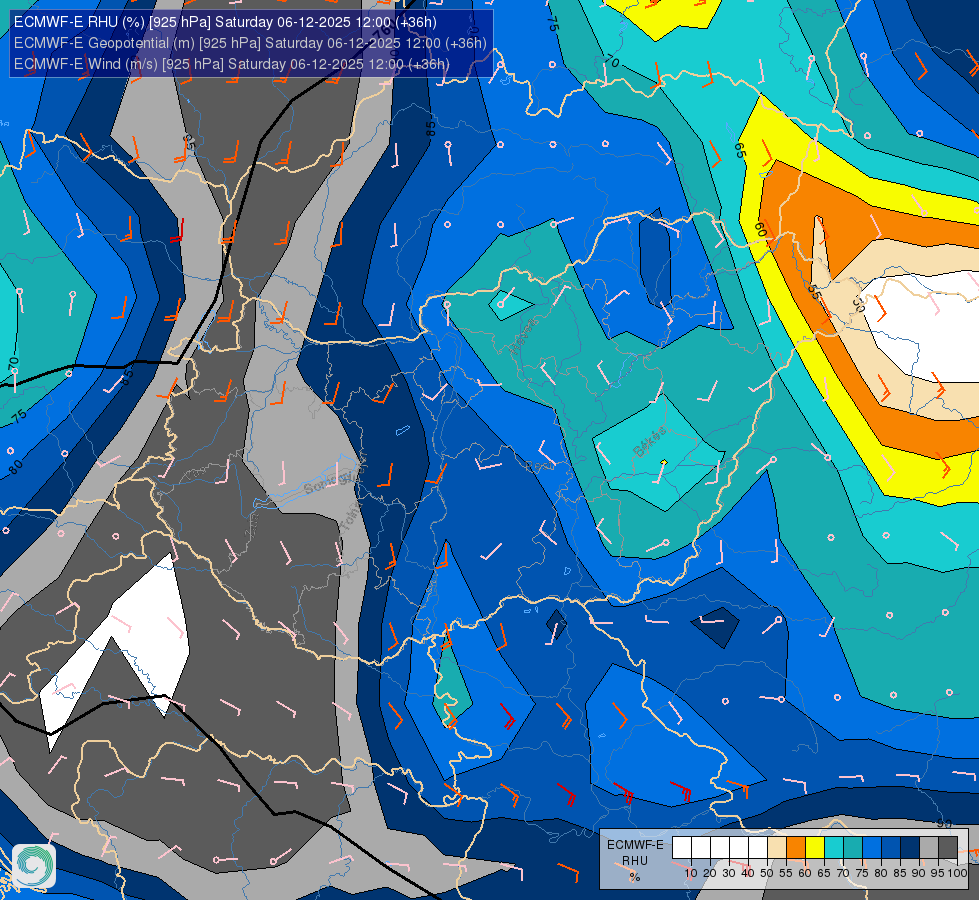Pick the medium blue 80–85 legend swatch

pos(891,848)
